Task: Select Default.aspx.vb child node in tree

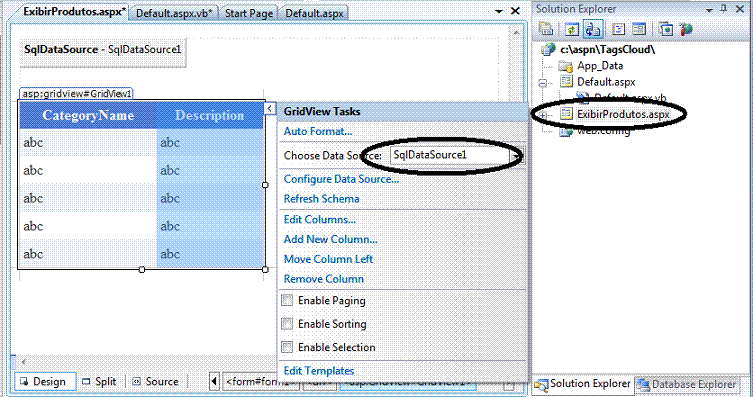Action: (x=630, y=98)
